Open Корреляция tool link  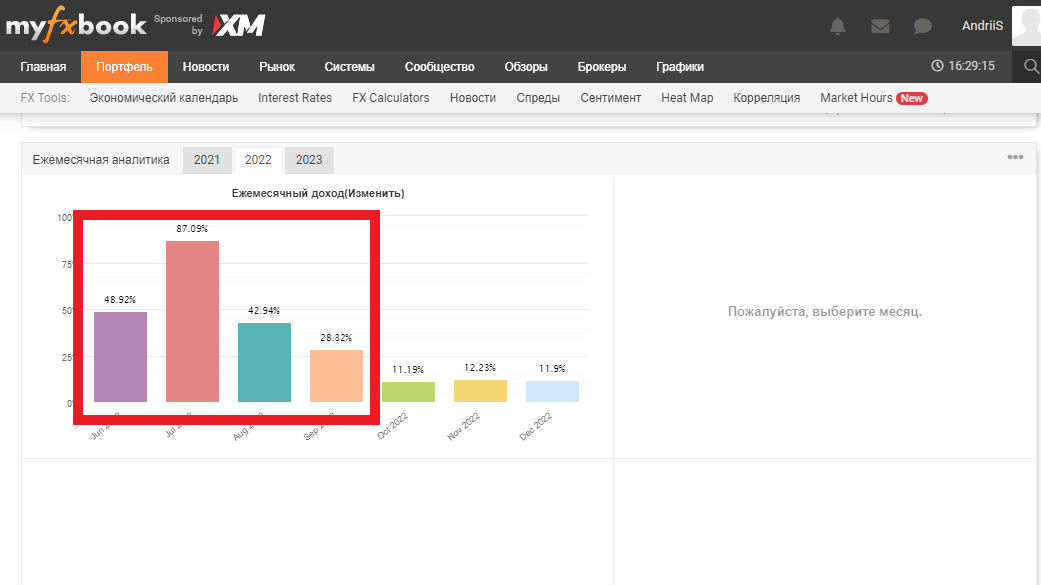766,98
